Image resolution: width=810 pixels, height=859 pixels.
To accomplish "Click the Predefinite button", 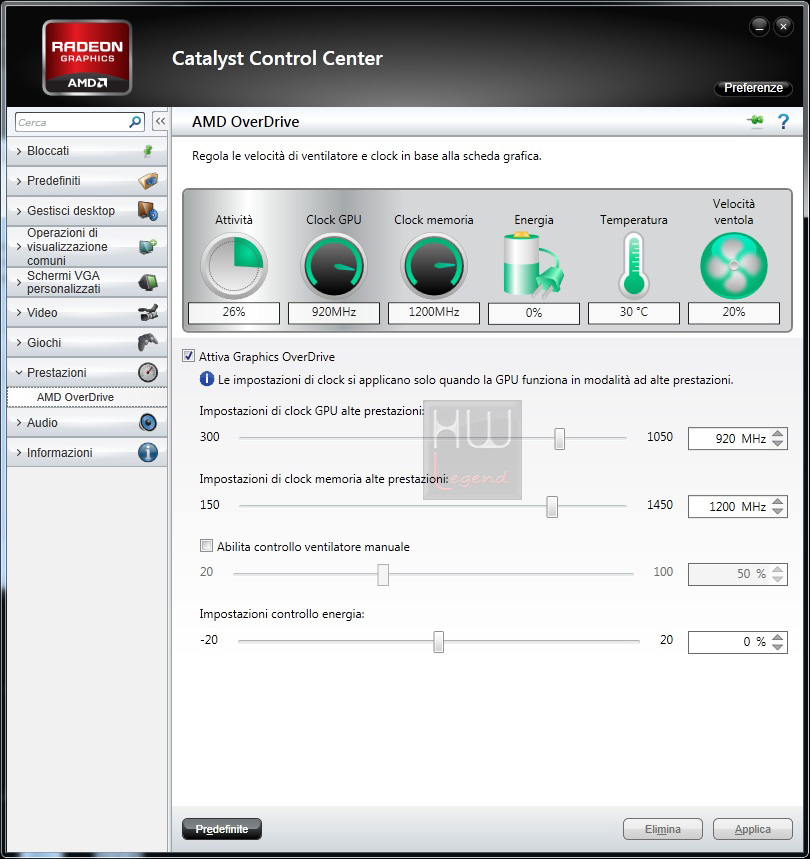I will coord(222,829).
